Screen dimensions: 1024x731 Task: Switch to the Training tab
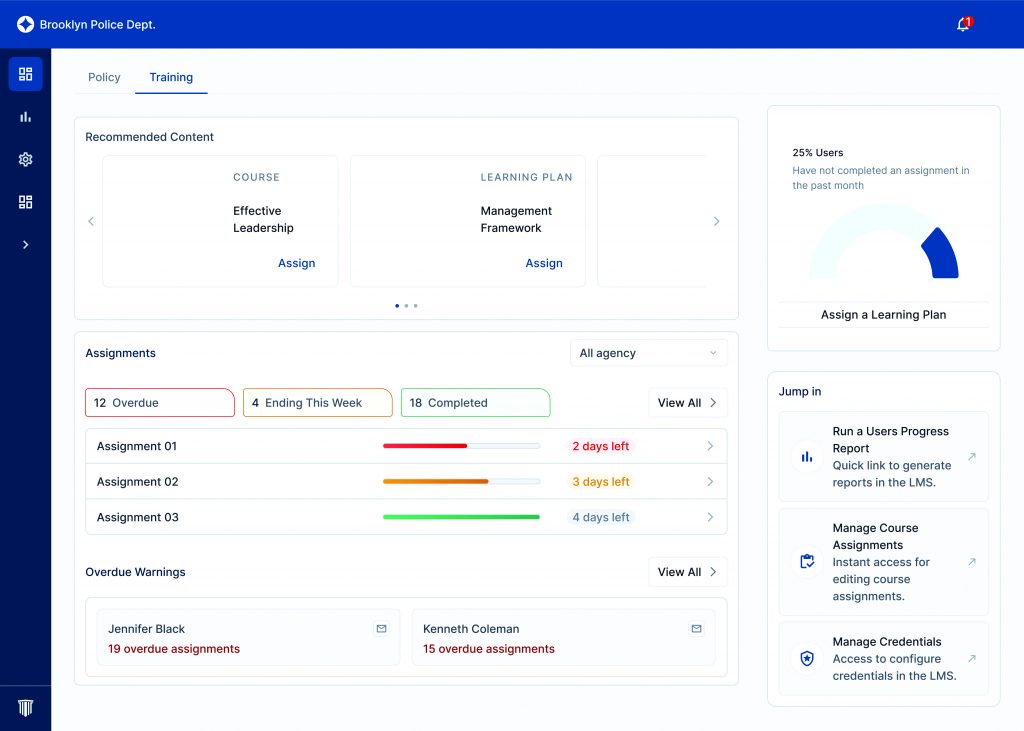click(171, 77)
